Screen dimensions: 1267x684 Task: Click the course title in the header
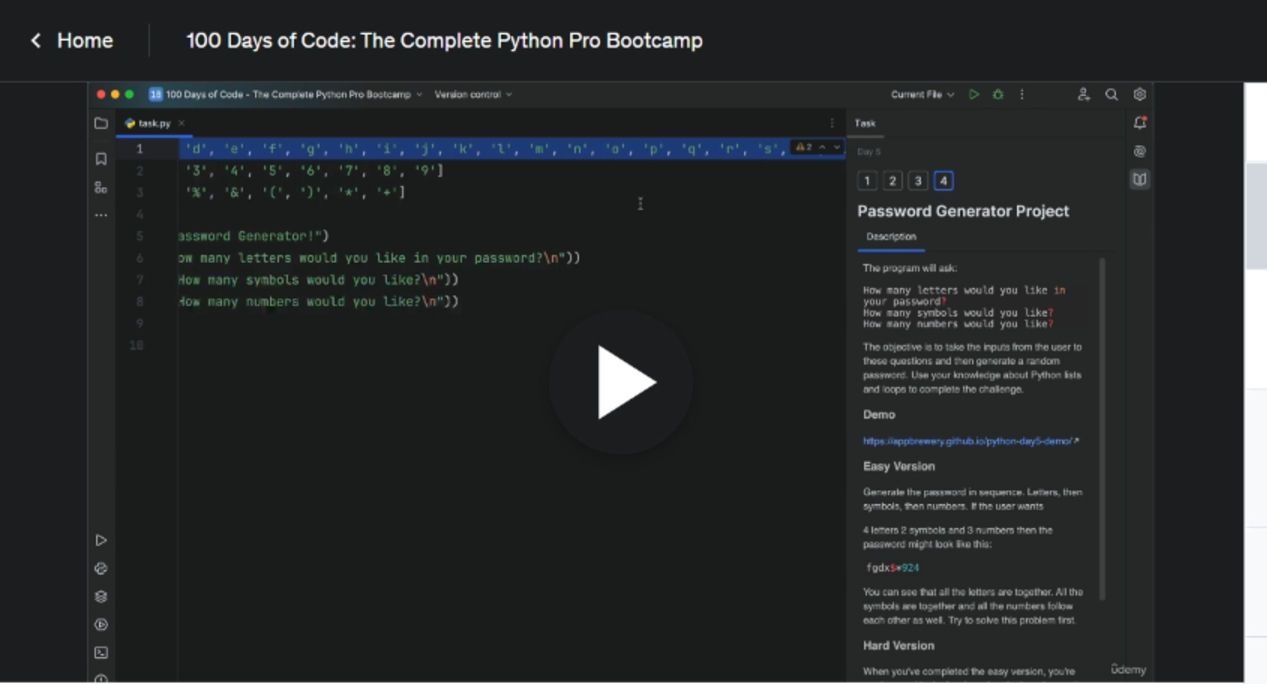pos(444,41)
